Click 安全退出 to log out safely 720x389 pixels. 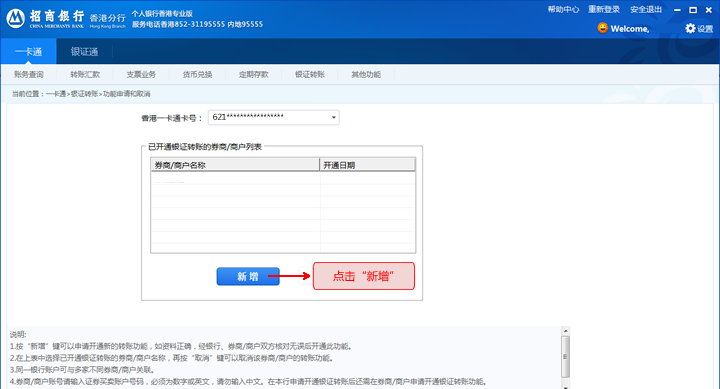(646, 9)
